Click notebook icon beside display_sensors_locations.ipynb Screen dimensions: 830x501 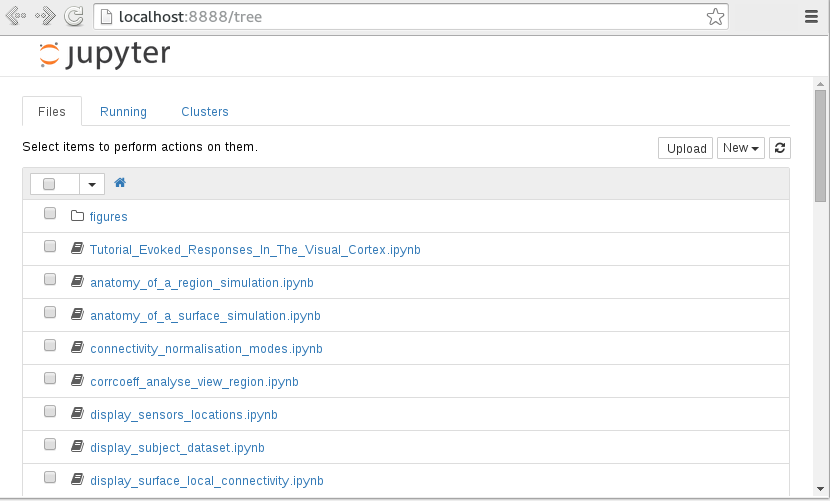click(x=77, y=413)
